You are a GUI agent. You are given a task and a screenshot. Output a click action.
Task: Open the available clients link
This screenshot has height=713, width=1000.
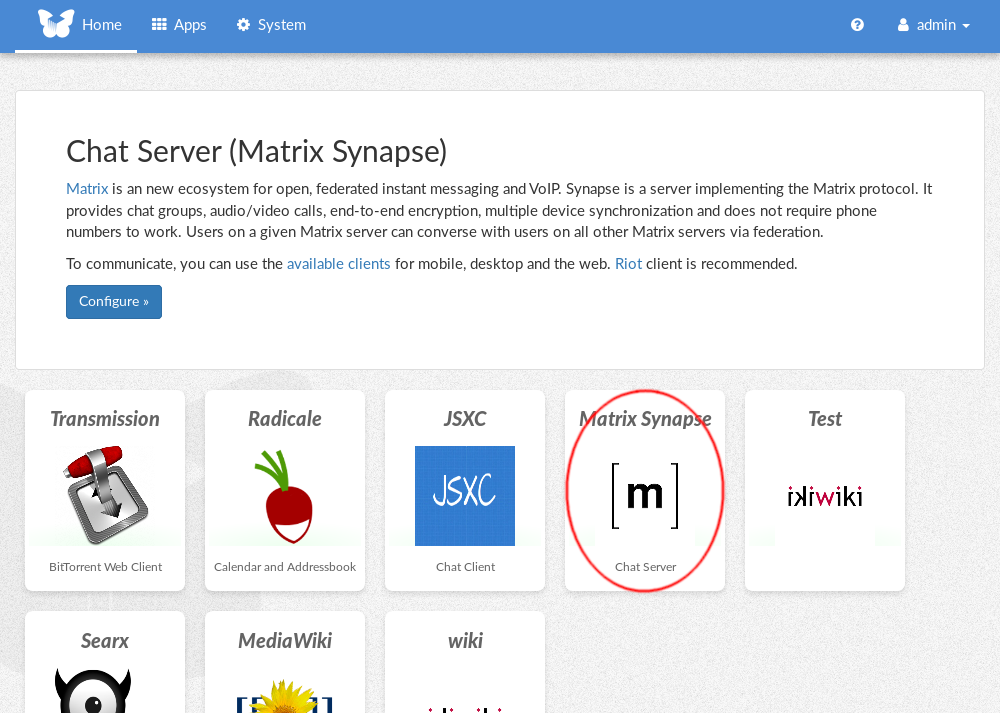338,264
